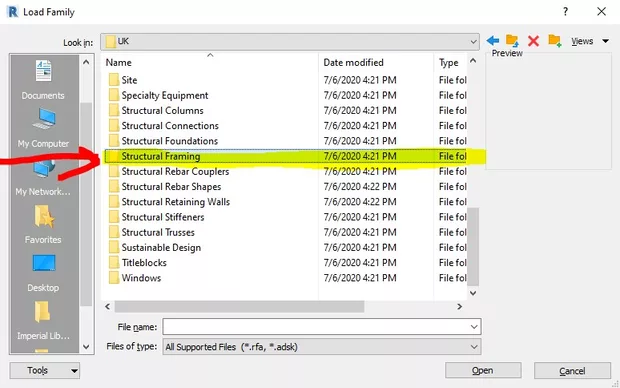Click the help question mark button

[x=565, y=11]
